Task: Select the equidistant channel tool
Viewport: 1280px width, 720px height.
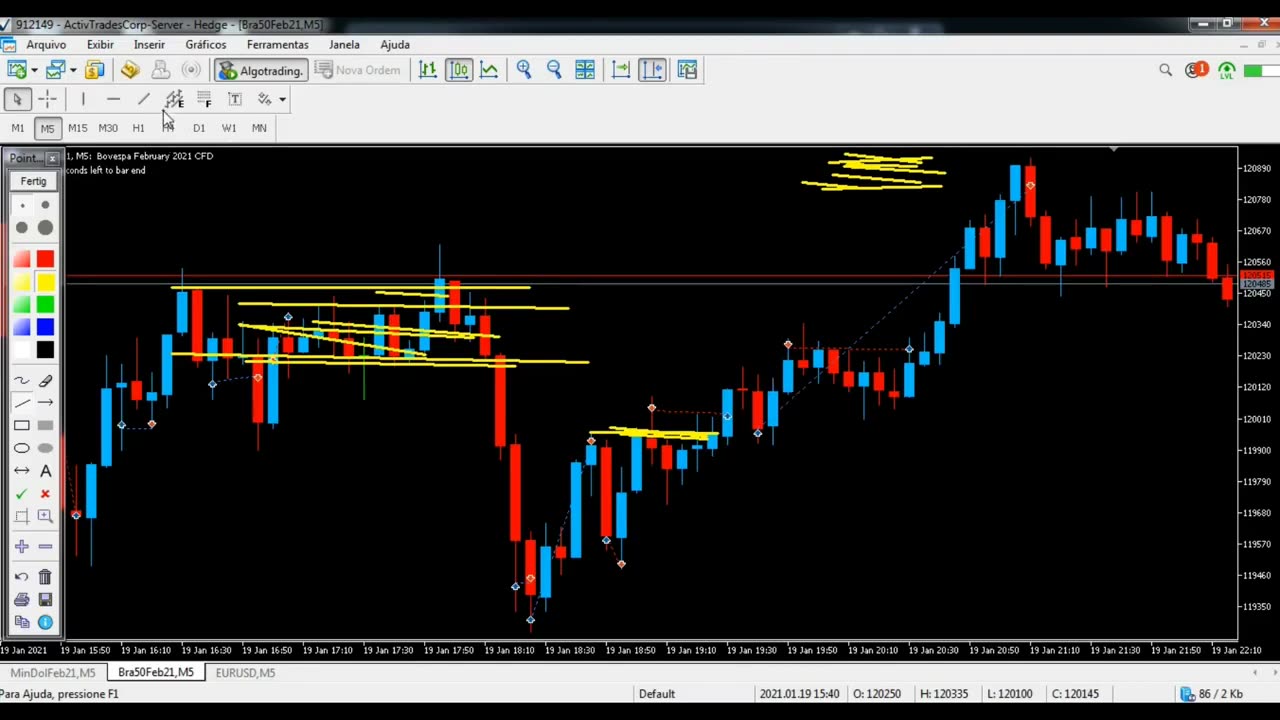Action: [x=174, y=99]
